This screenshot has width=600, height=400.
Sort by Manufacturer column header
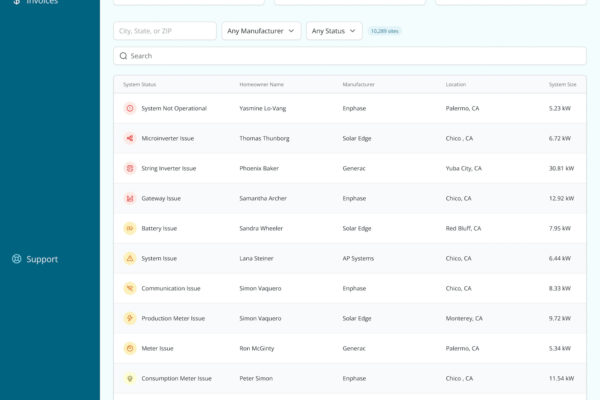coord(359,84)
